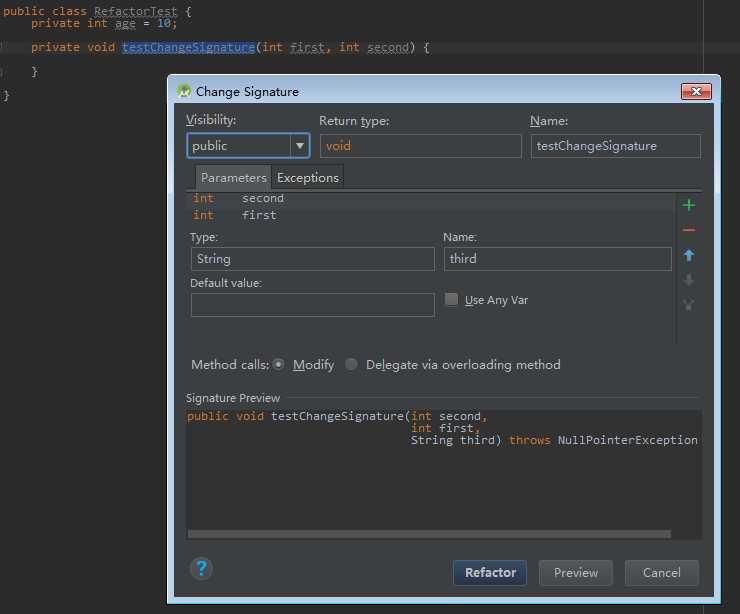Screen dimensions: 740x614
Task: Select the 'int second' parameter row
Action: point(432,199)
